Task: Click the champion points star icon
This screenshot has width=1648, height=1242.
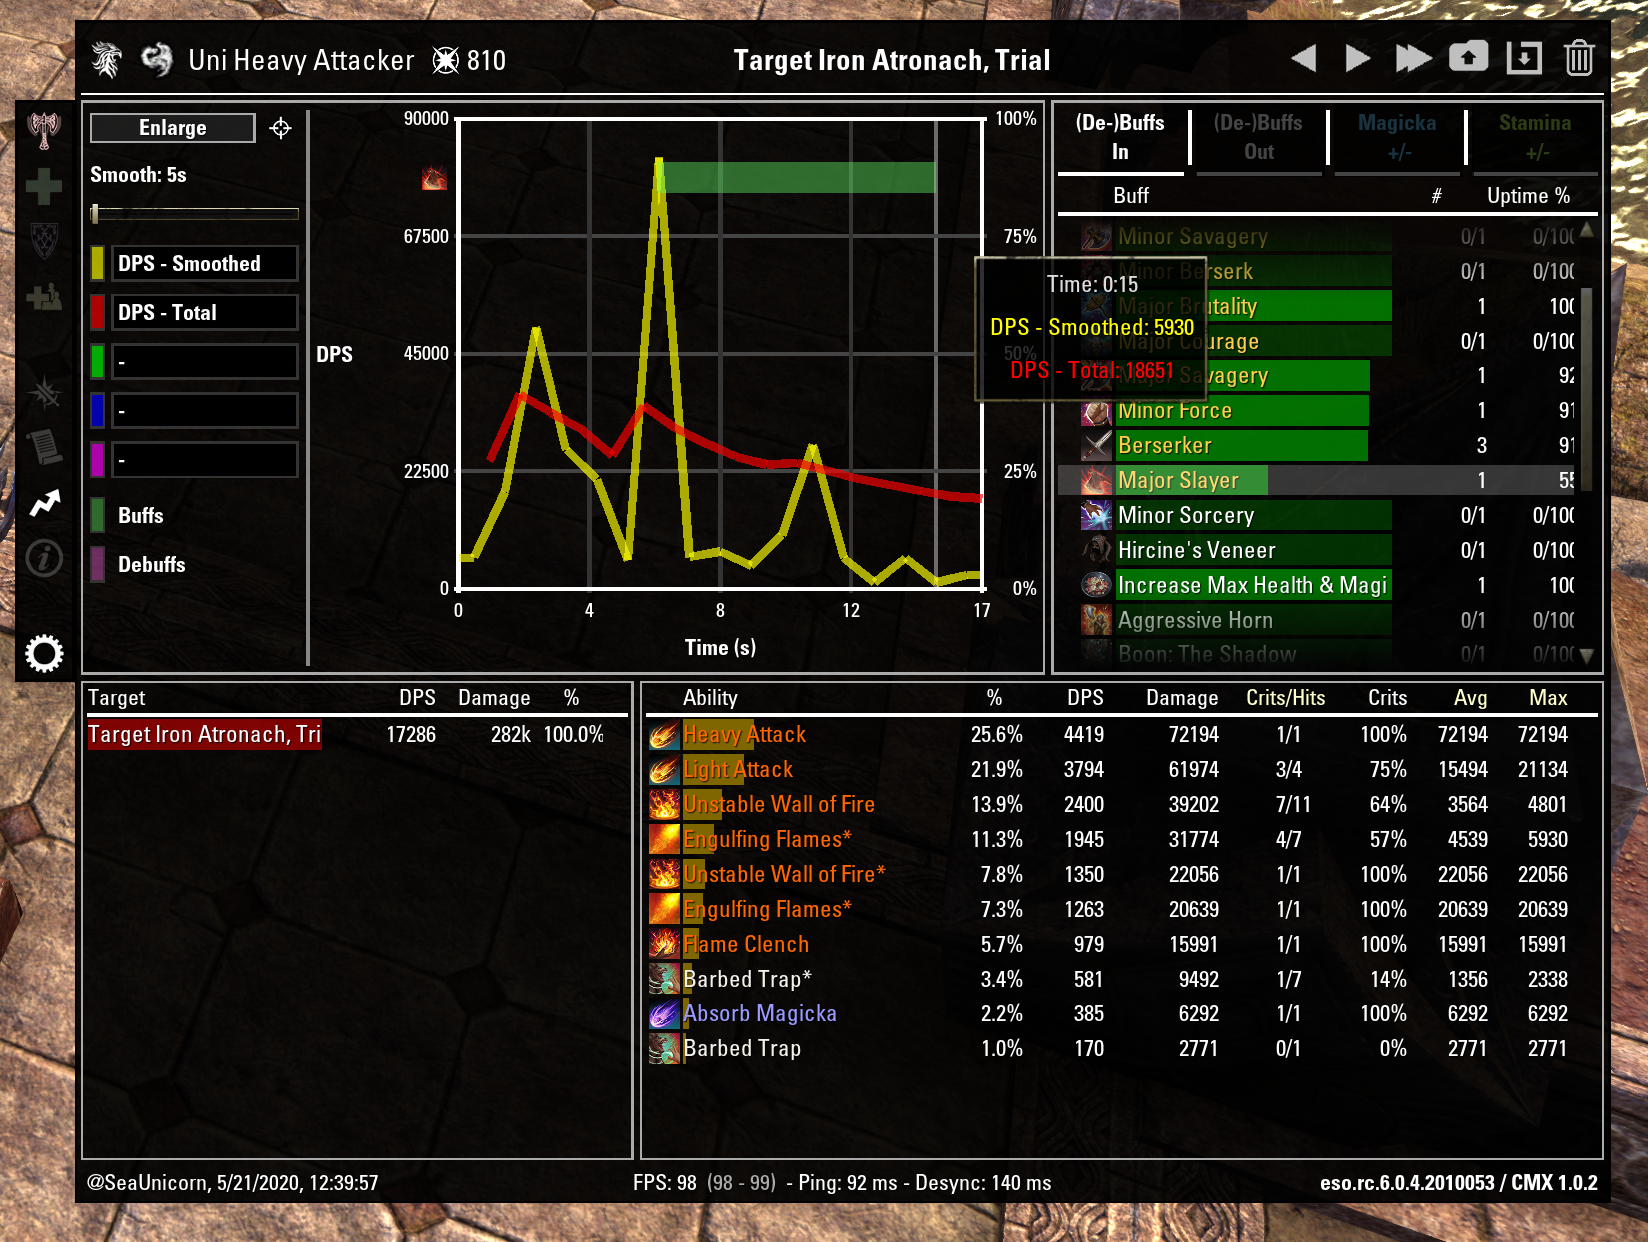Action: coord(445,60)
